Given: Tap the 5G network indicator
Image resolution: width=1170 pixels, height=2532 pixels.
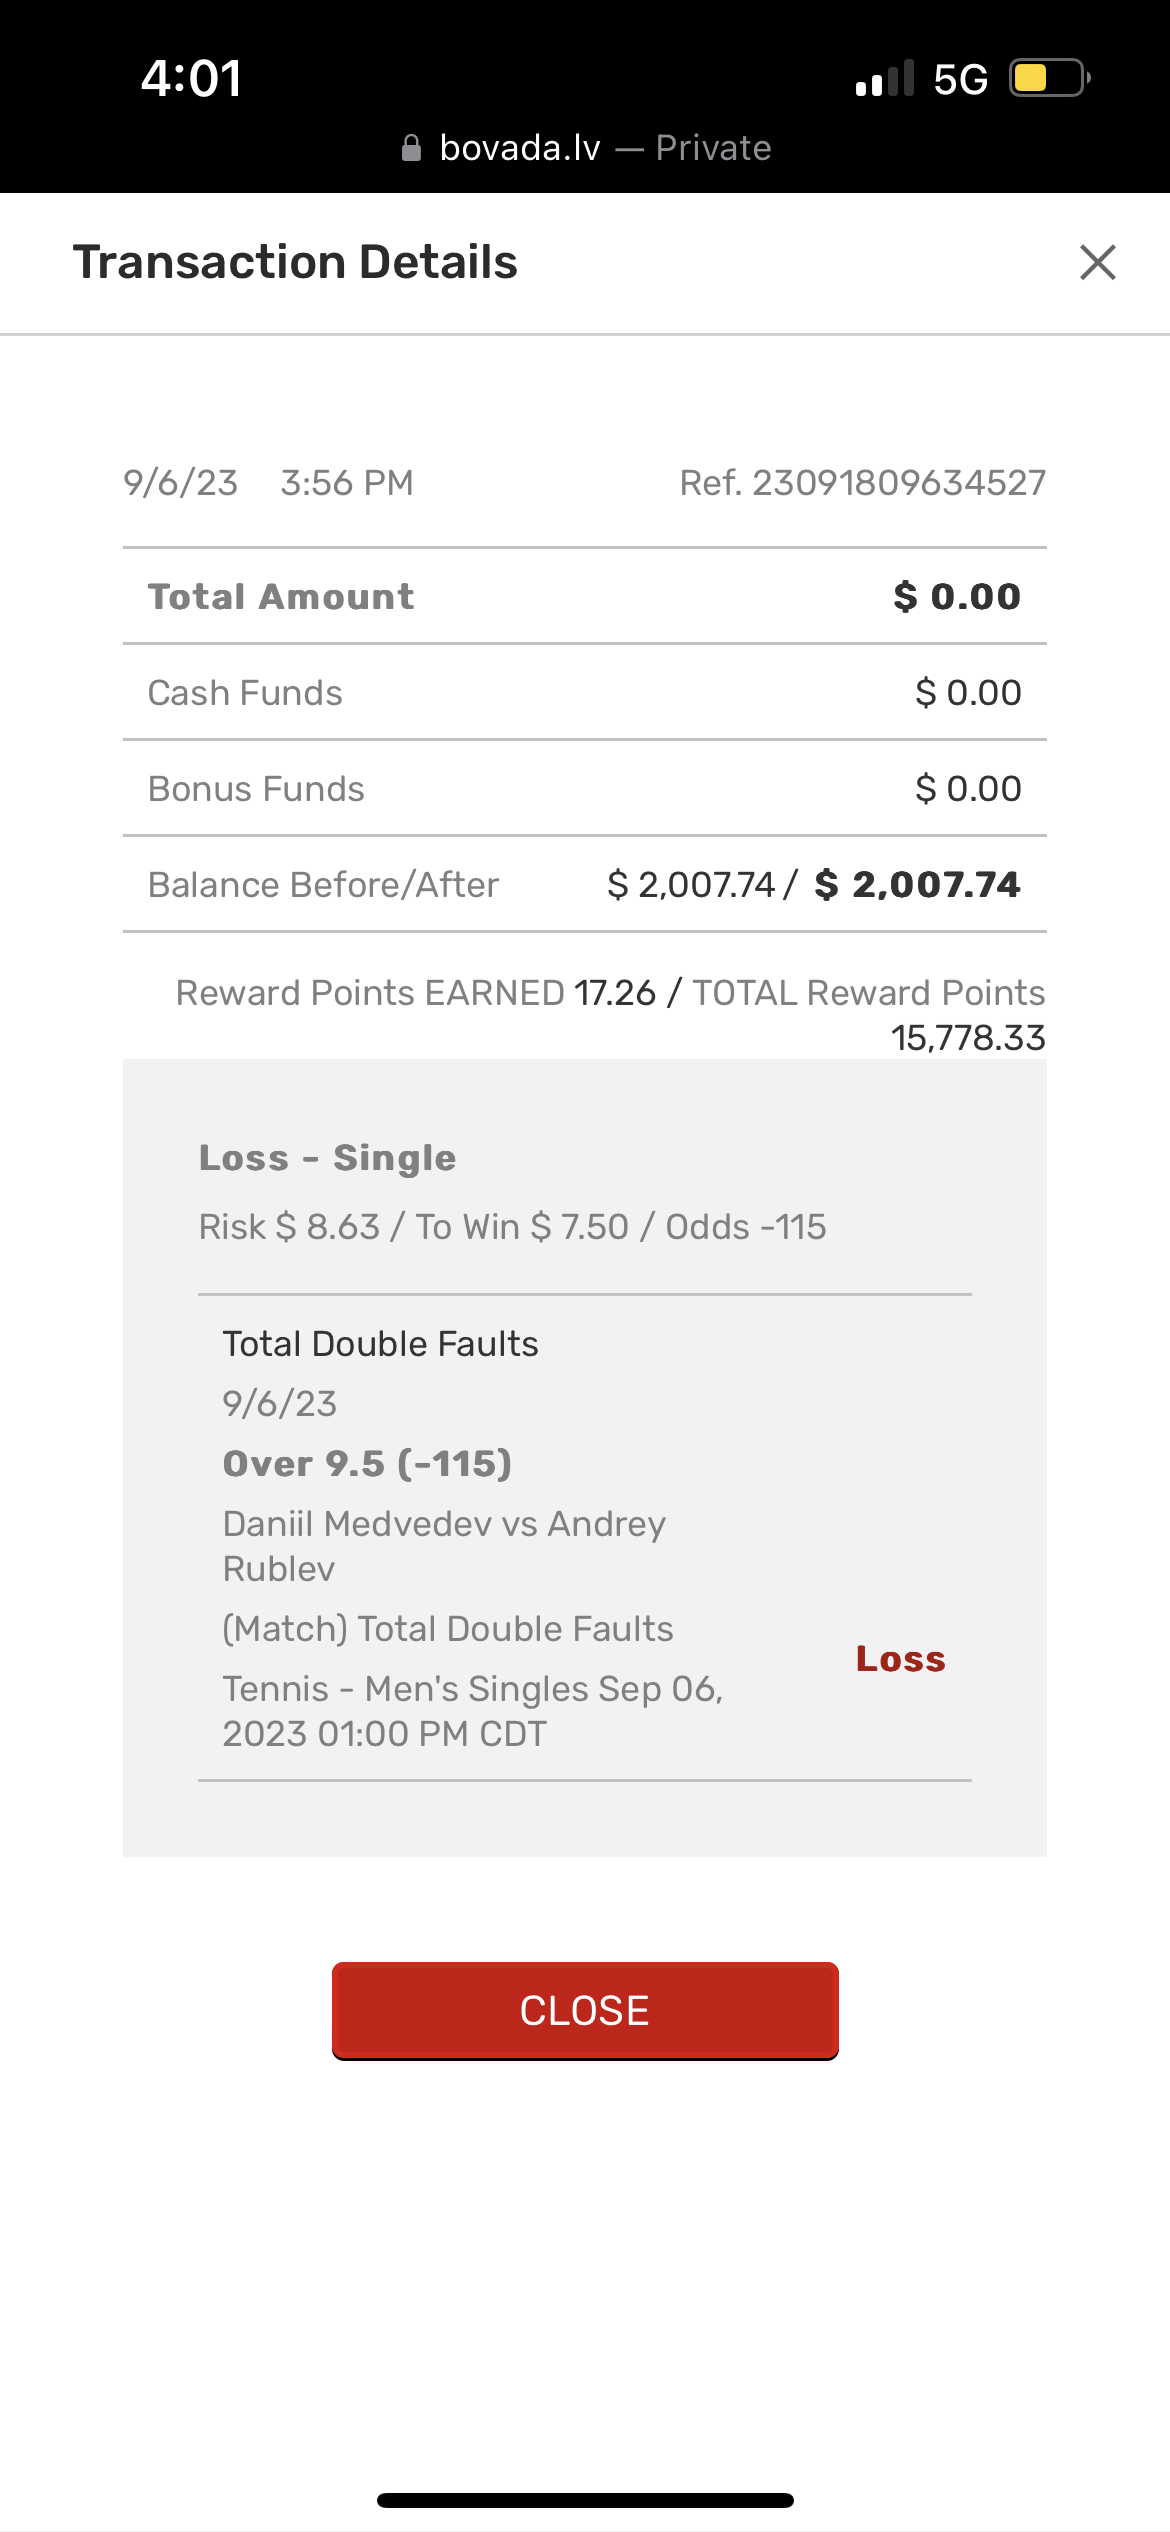Looking at the screenshot, I should pos(960,79).
